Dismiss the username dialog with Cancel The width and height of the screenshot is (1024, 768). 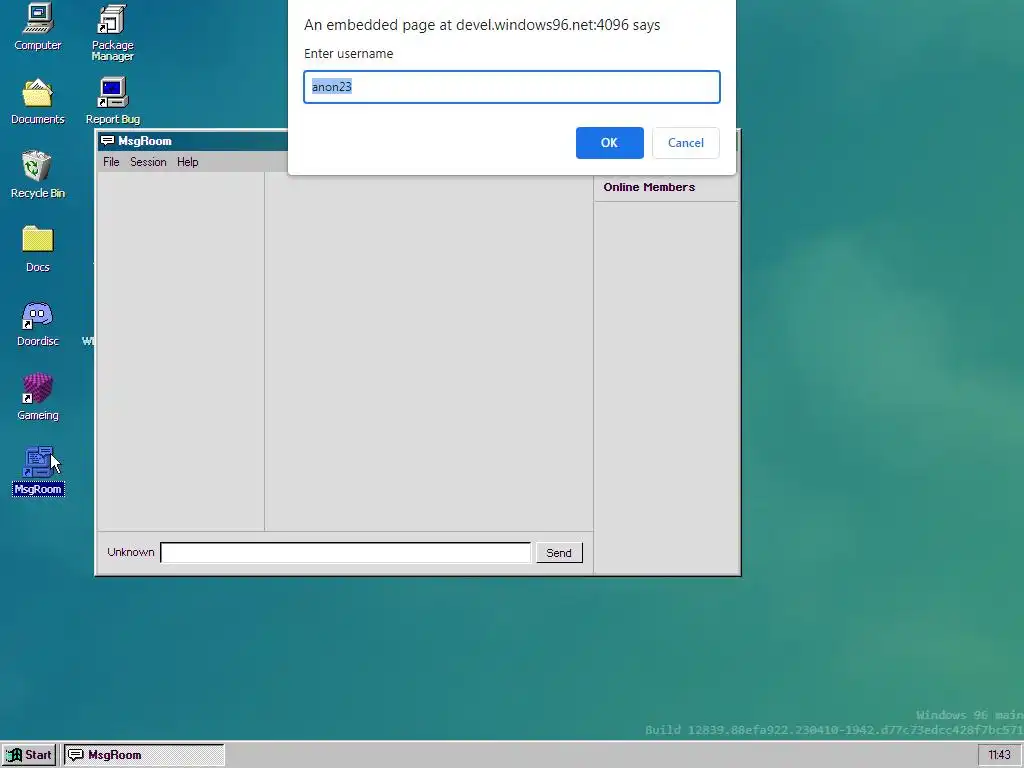pyautogui.click(x=686, y=143)
